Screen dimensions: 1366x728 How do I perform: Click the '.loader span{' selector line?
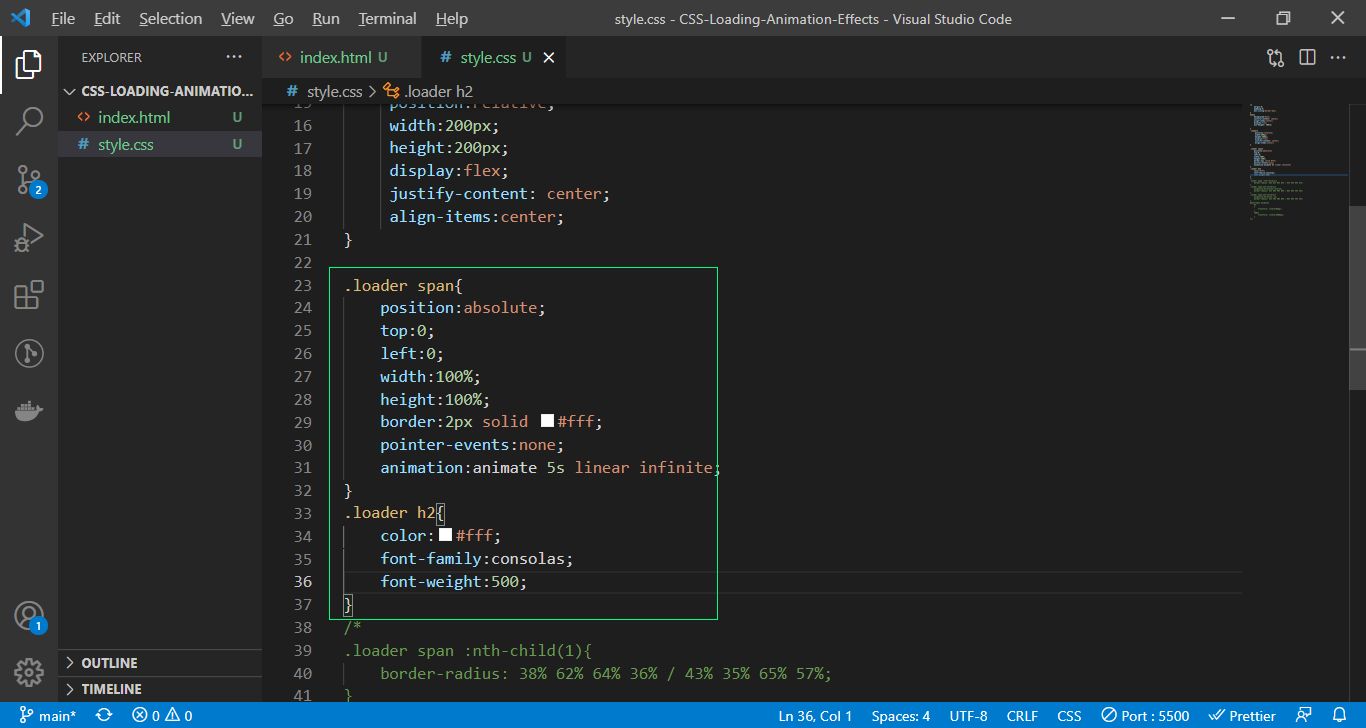pos(404,285)
